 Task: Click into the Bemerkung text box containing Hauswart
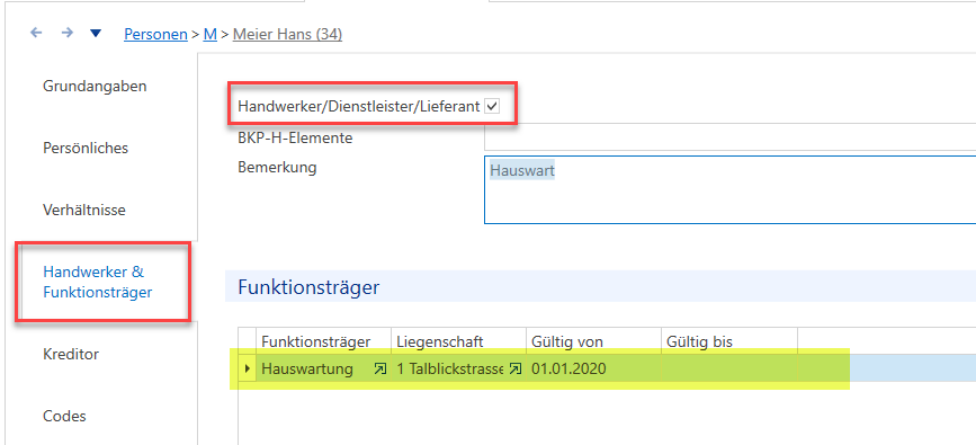(730, 190)
